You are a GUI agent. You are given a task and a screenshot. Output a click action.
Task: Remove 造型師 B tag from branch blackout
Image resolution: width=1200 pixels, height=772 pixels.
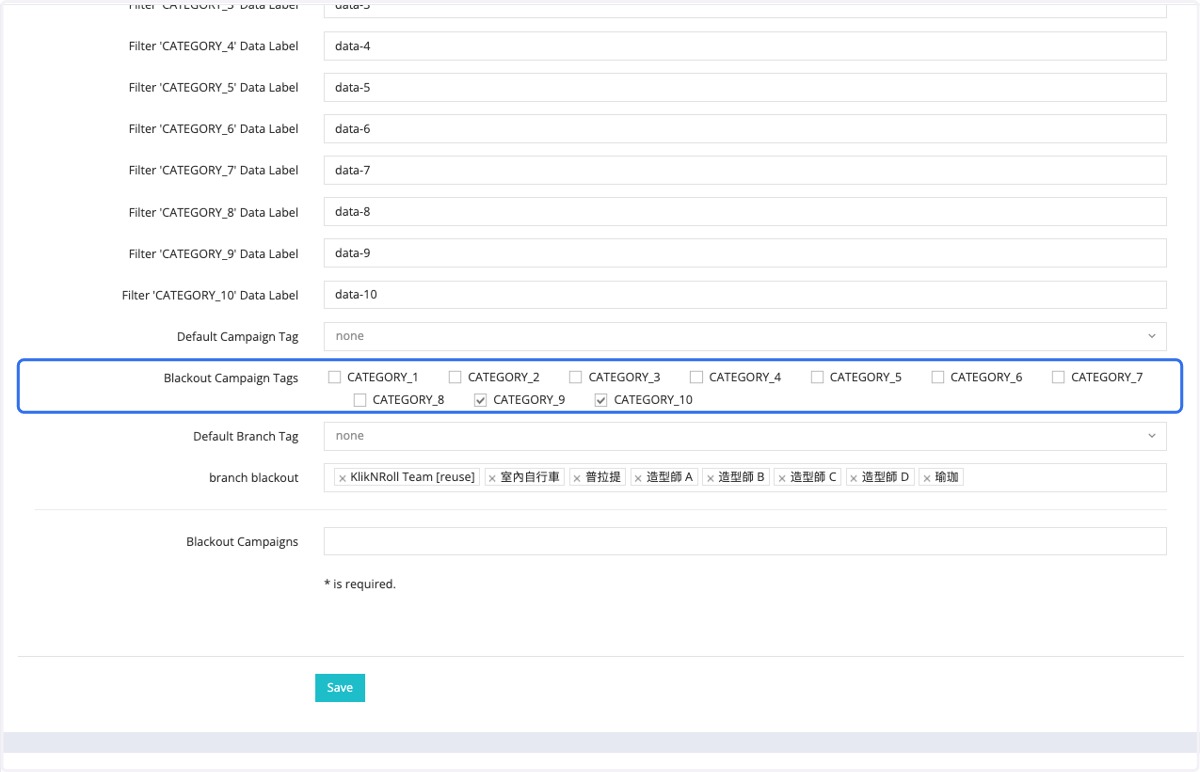pos(710,478)
